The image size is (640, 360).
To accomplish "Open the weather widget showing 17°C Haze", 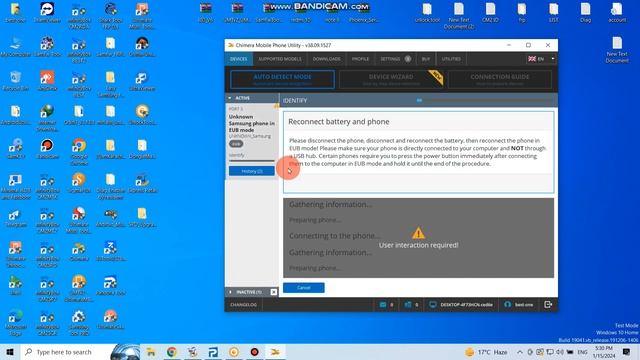I will [x=486, y=352].
